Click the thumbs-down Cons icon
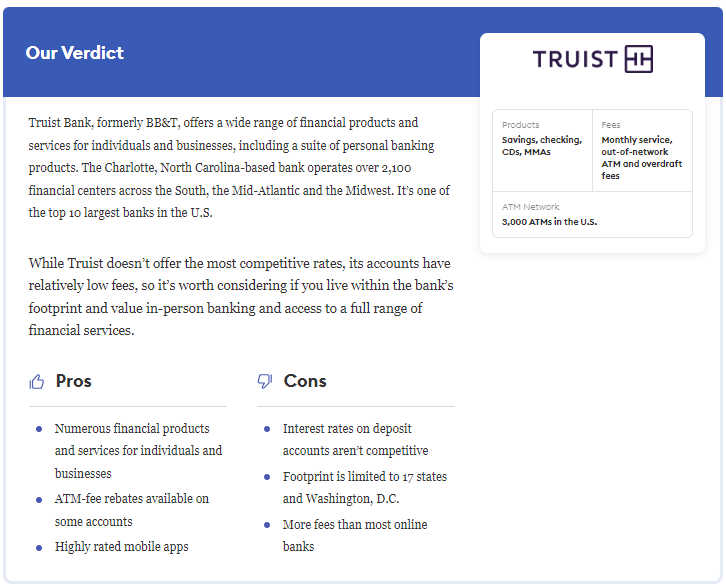 (265, 381)
